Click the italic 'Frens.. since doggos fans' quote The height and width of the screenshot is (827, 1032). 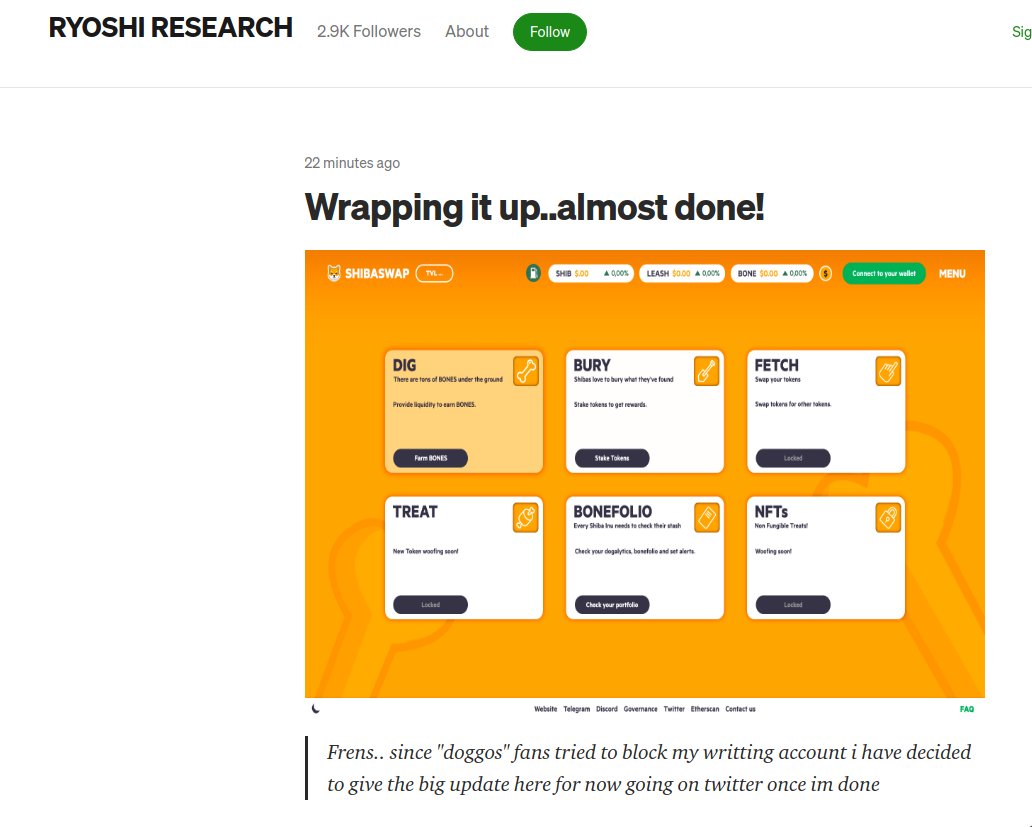point(649,768)
